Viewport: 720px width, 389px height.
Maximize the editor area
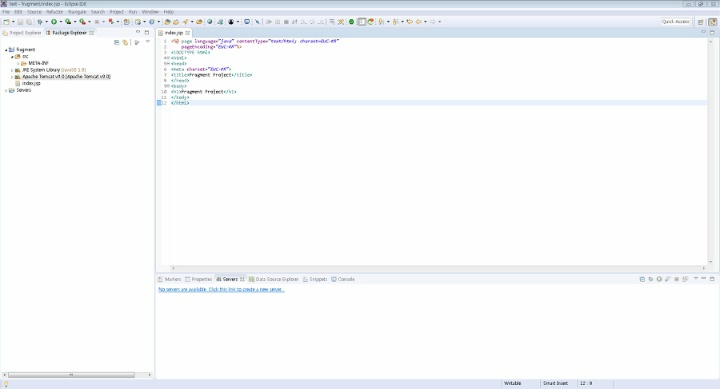coord(712,32)
